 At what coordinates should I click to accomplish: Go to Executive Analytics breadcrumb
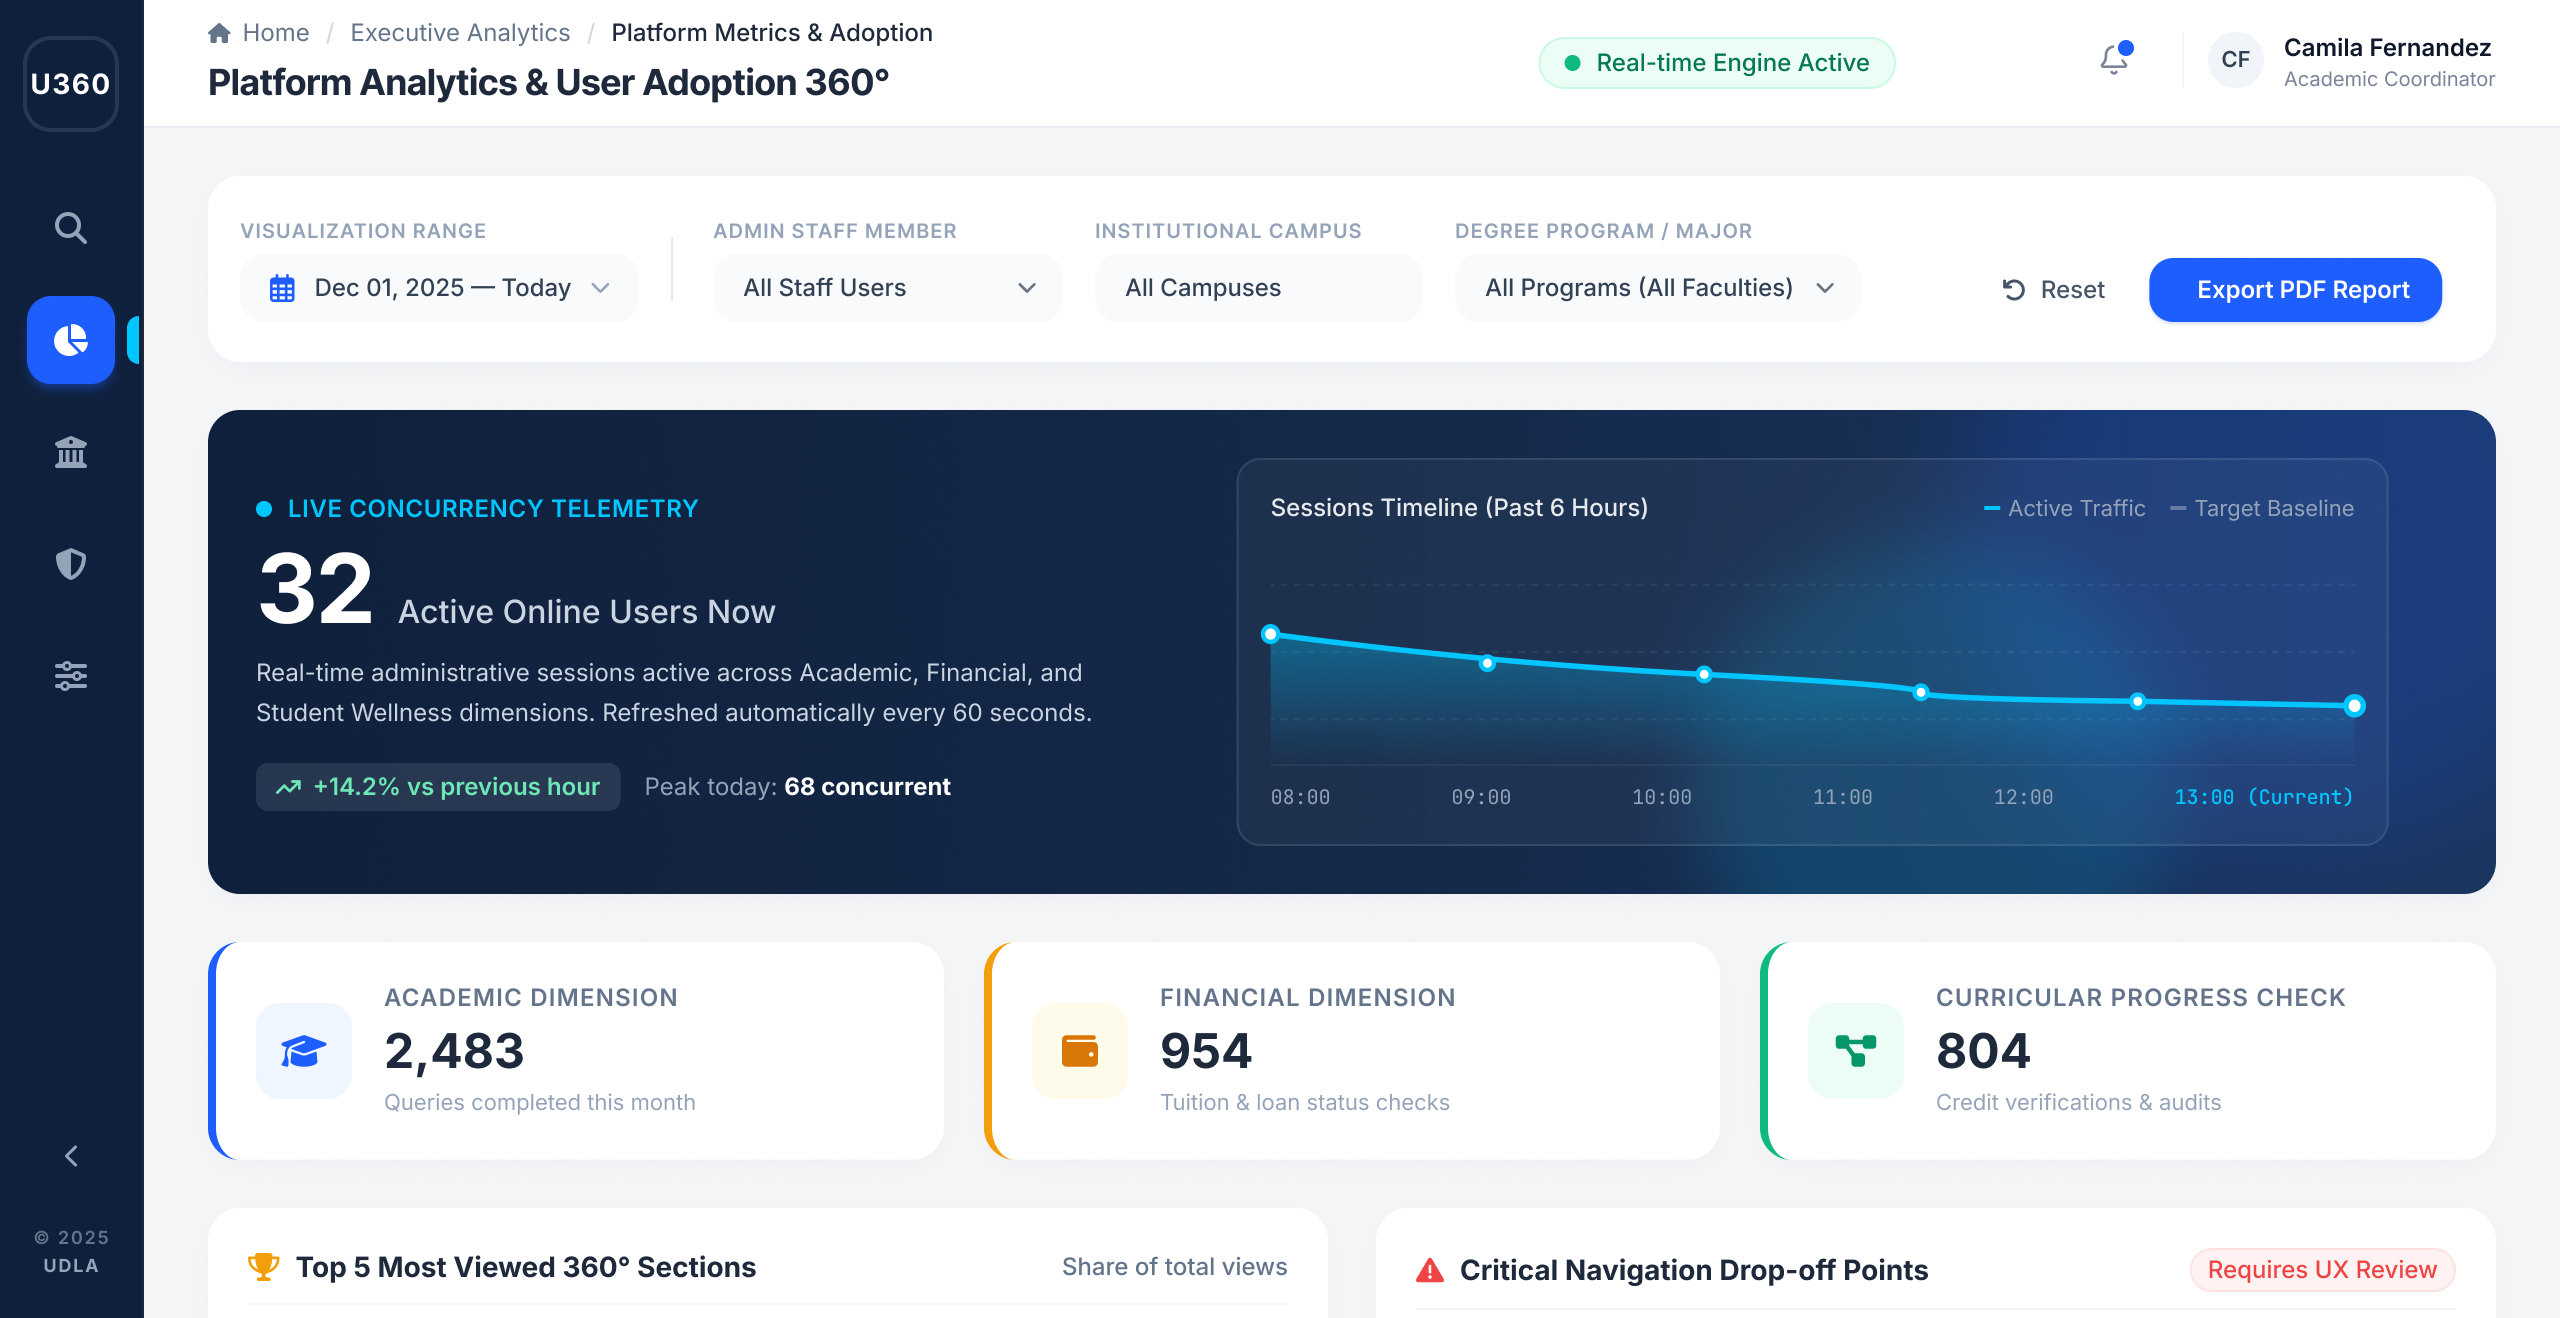[460, 33]
